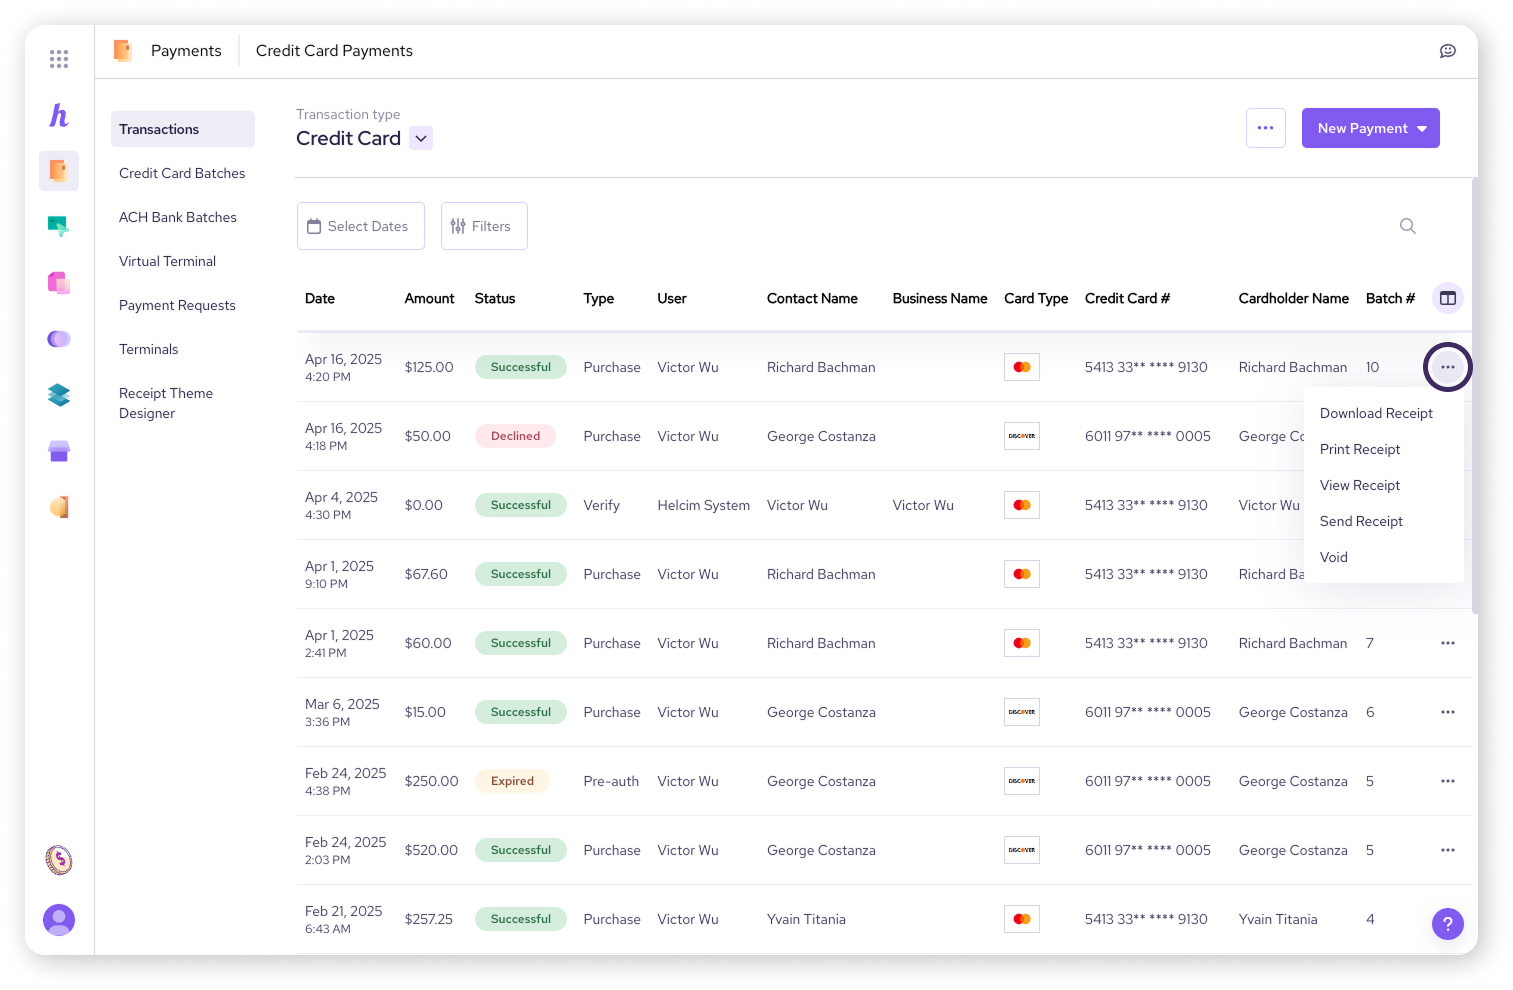Viewport: 1513px width, 990px height.
Task: Click the search magnifier icon
Action: [x=1407, y=226]
